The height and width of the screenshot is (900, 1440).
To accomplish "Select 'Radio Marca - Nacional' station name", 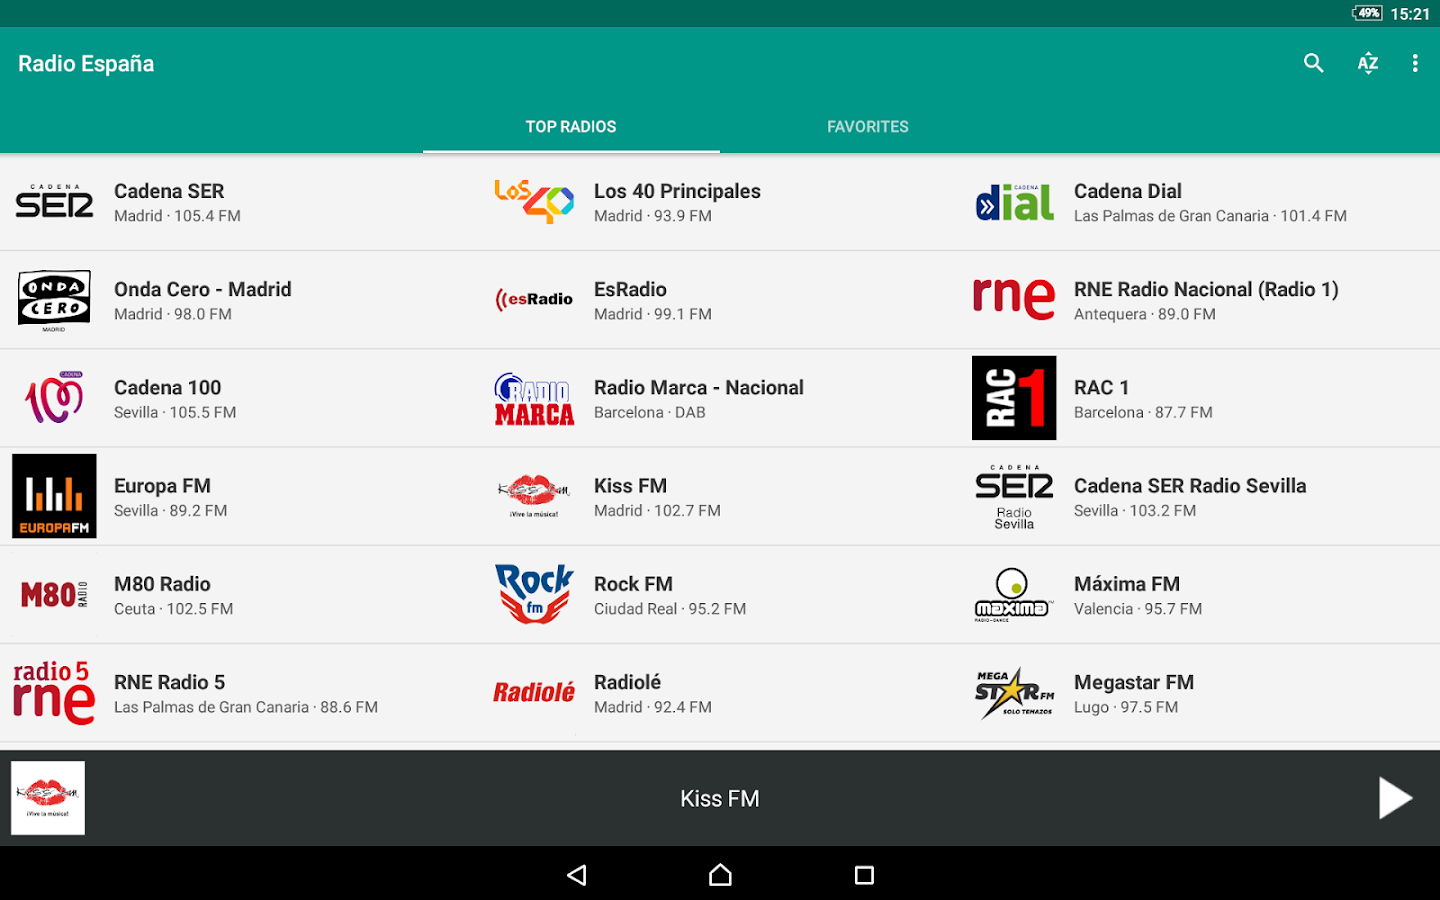I will [699, 387].
